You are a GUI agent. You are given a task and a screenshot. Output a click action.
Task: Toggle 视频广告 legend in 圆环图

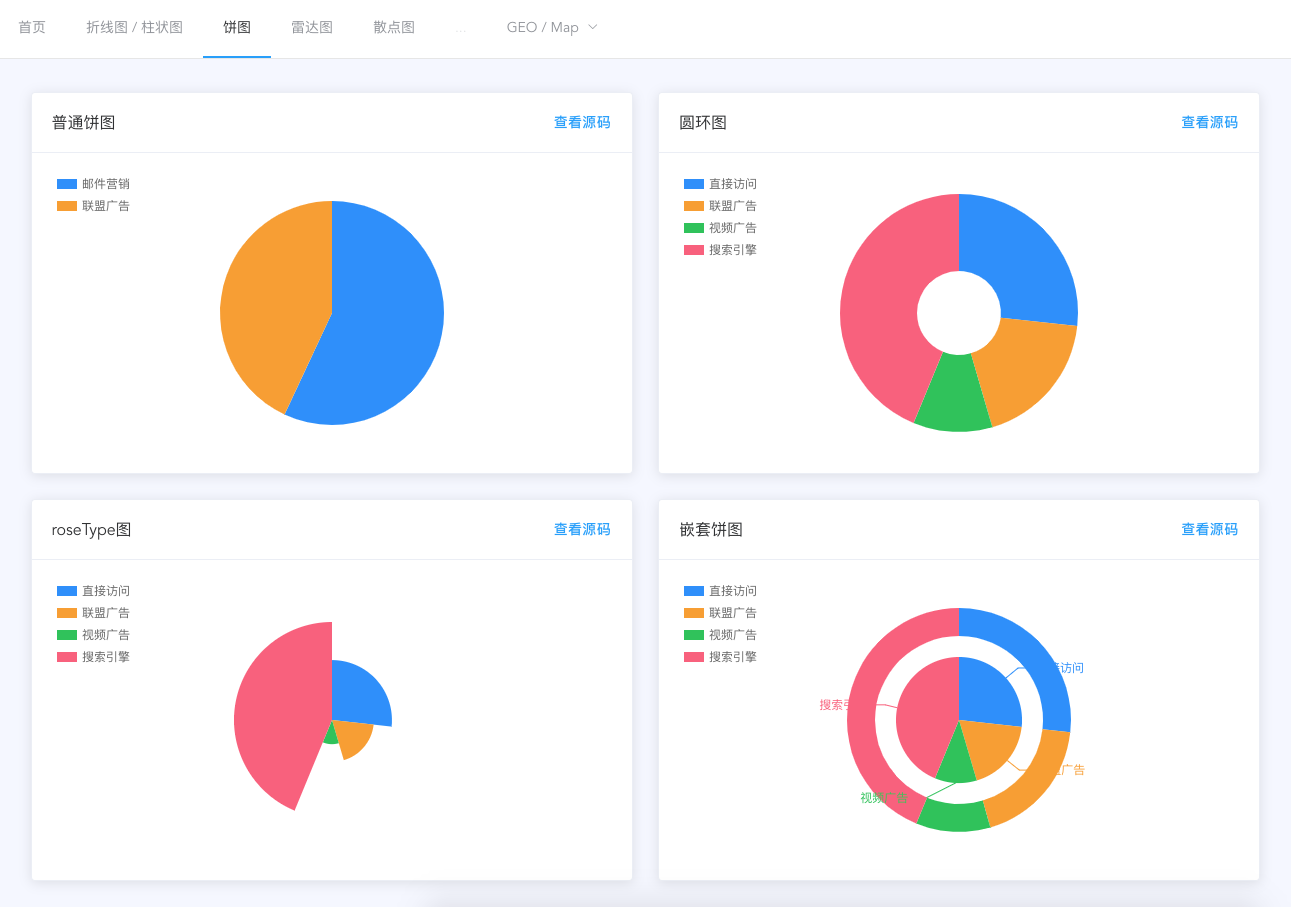pos(720,228)
